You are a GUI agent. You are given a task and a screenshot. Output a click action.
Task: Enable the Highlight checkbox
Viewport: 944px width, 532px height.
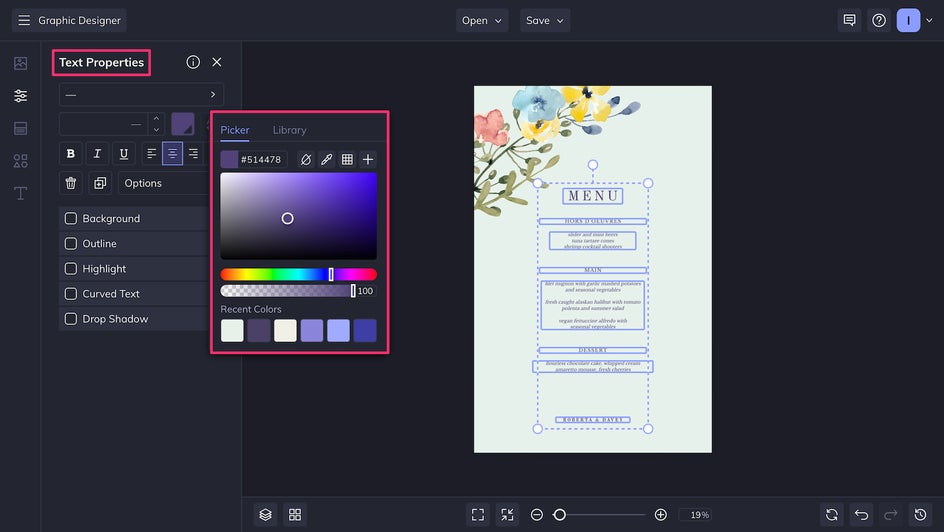coord(70,269)
